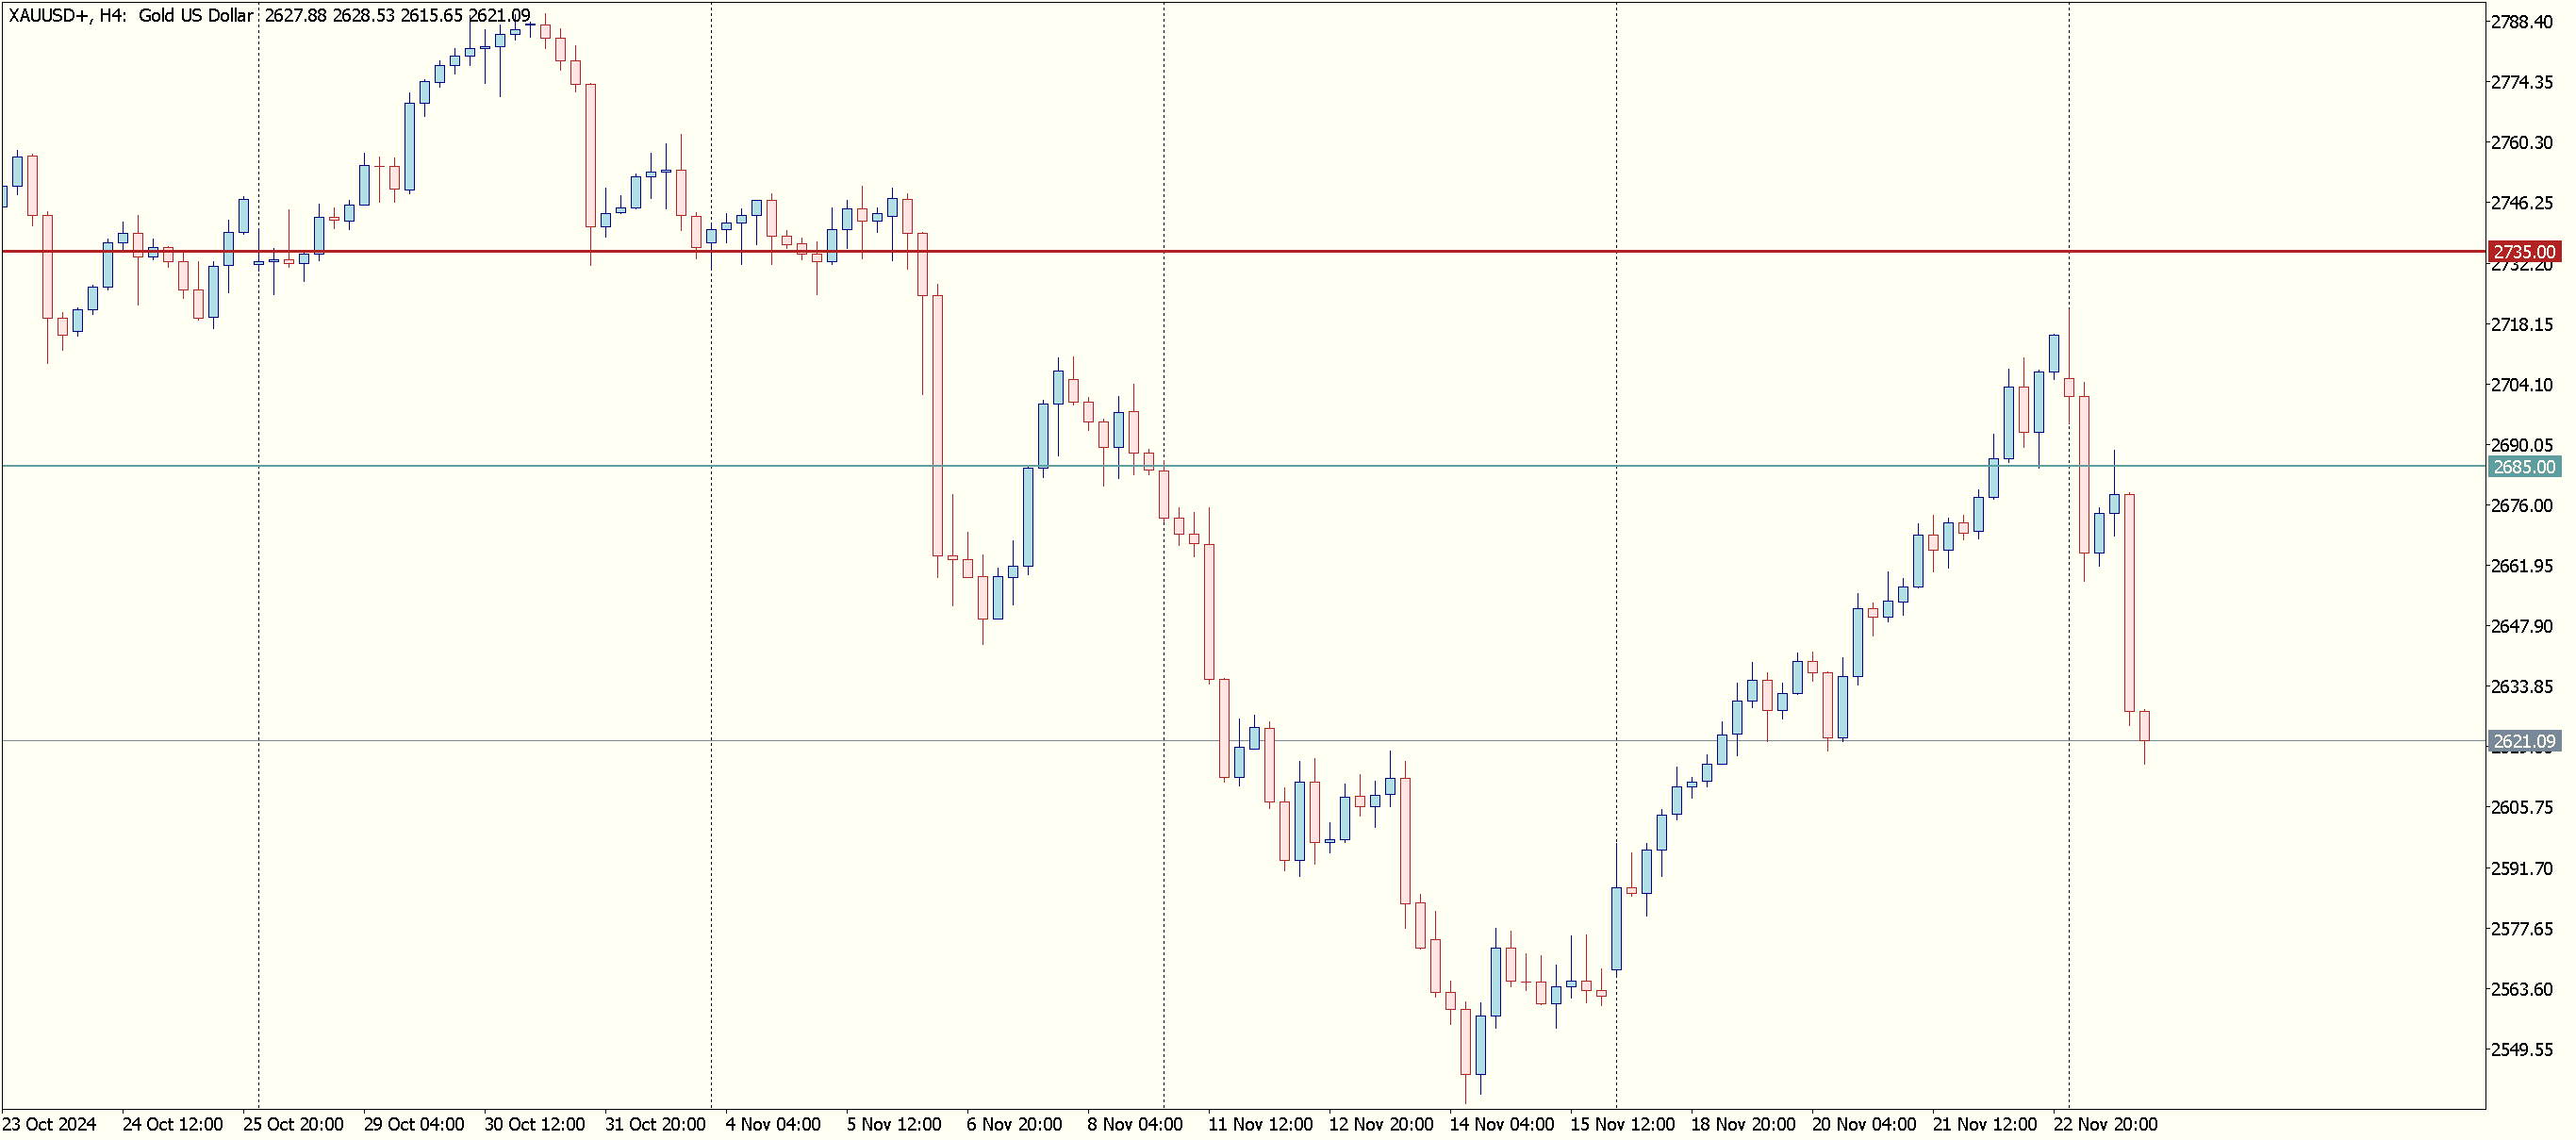Image resolution: width=2576 pixels, height=1140 pixels.
Task: Click the 30 Oct 12:00 time label
Action: (534, 1124)
